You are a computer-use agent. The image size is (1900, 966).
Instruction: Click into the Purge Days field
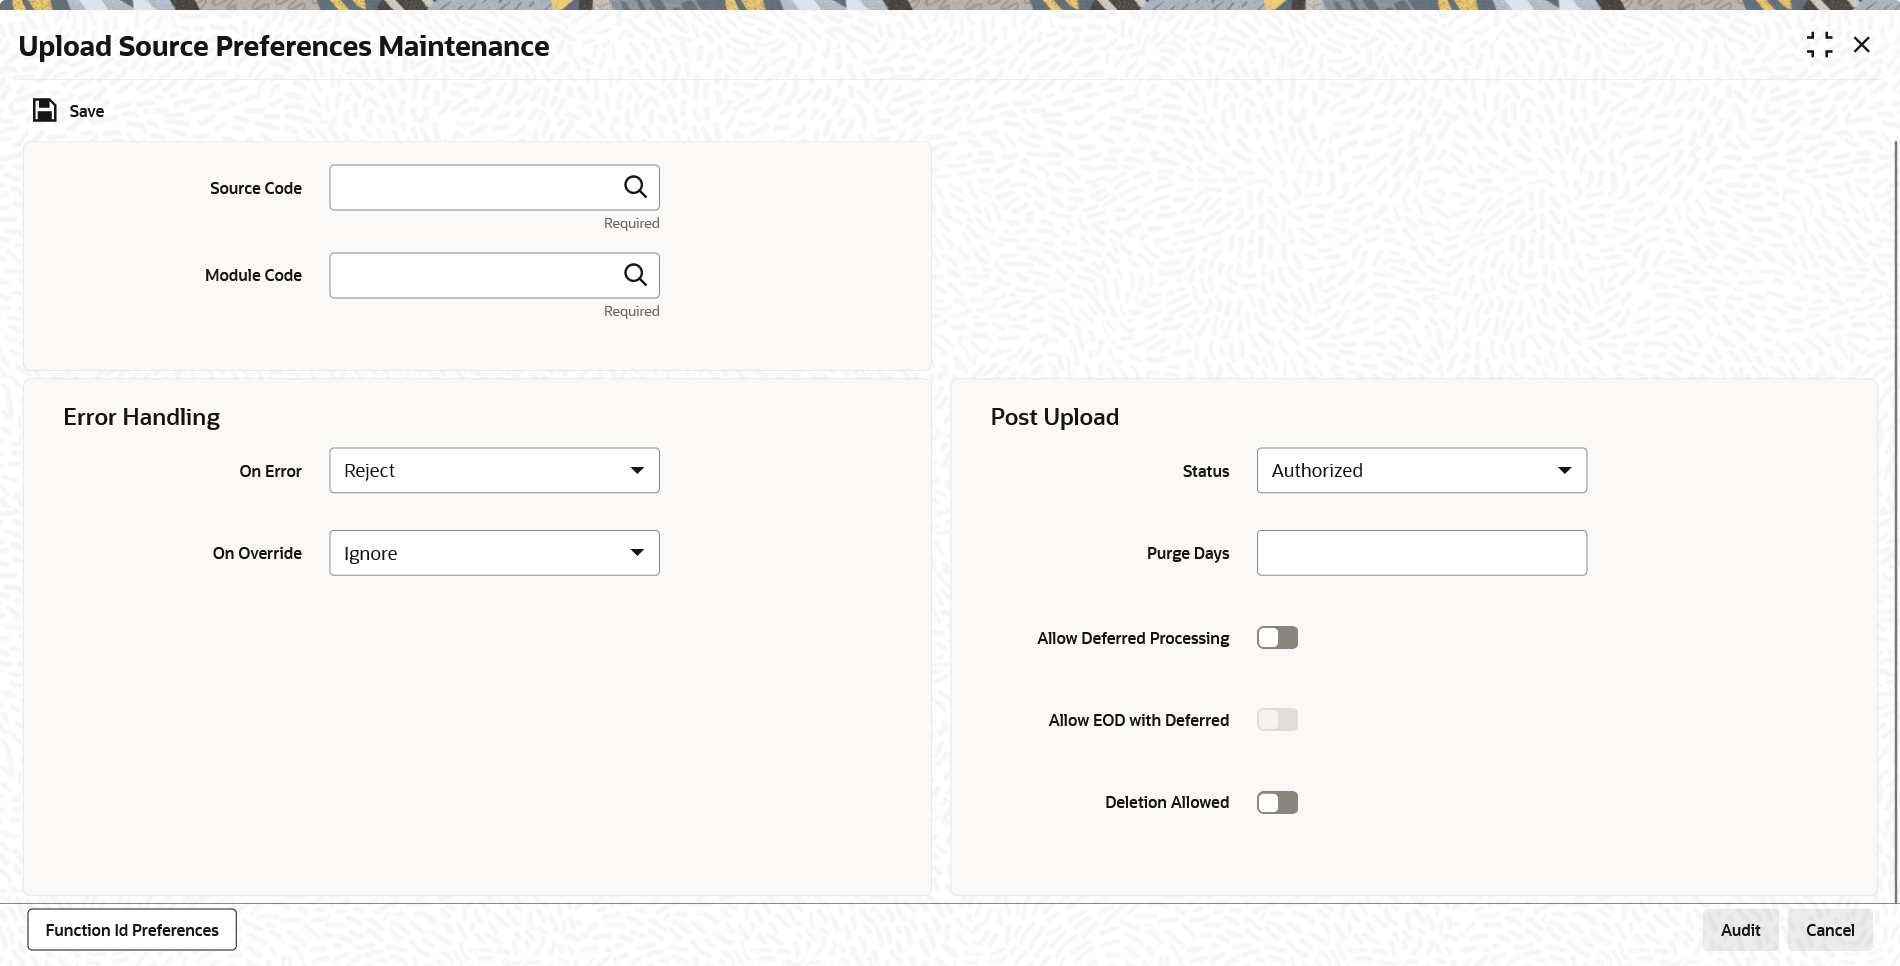1421,553
